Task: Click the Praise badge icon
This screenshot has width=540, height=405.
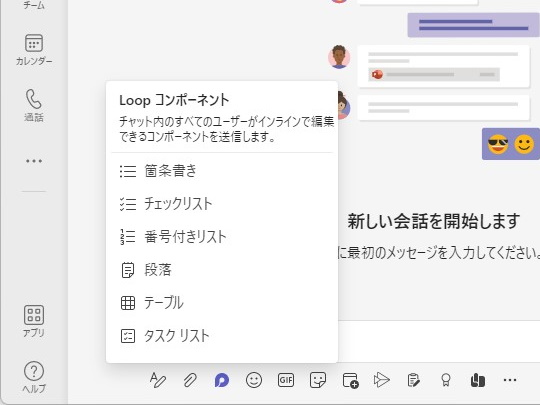Action: click(x=446, y=380)
